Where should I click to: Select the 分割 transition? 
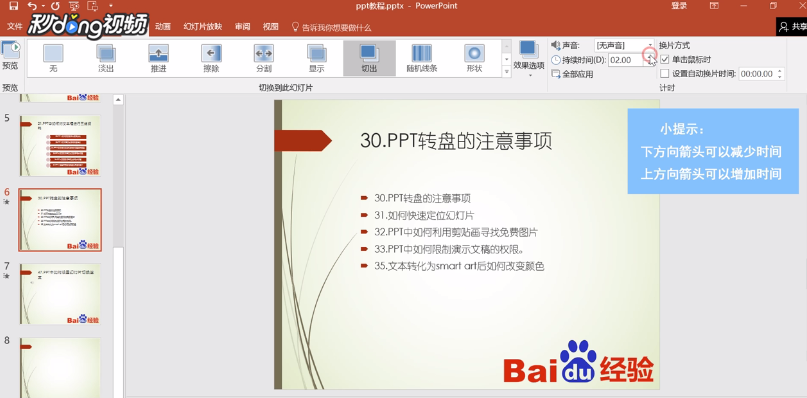[264, 58]
